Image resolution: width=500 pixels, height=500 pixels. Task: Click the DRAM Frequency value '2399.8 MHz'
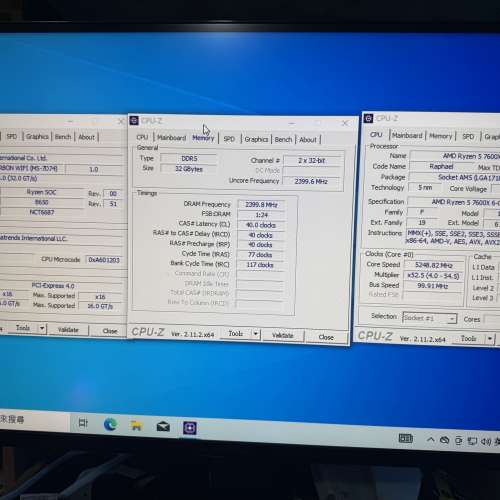pyautogui.click(x=261, y=205)
